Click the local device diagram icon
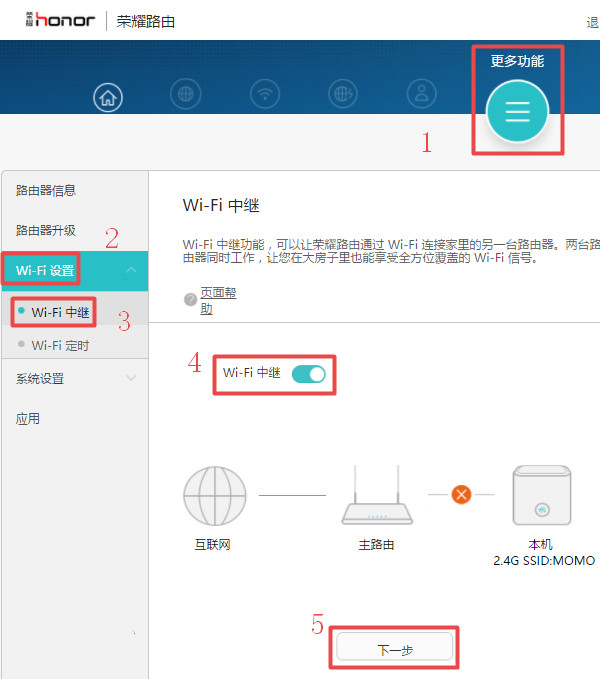Image resolution: width=600 pixels, height=679 pixels. click(542, 495)
